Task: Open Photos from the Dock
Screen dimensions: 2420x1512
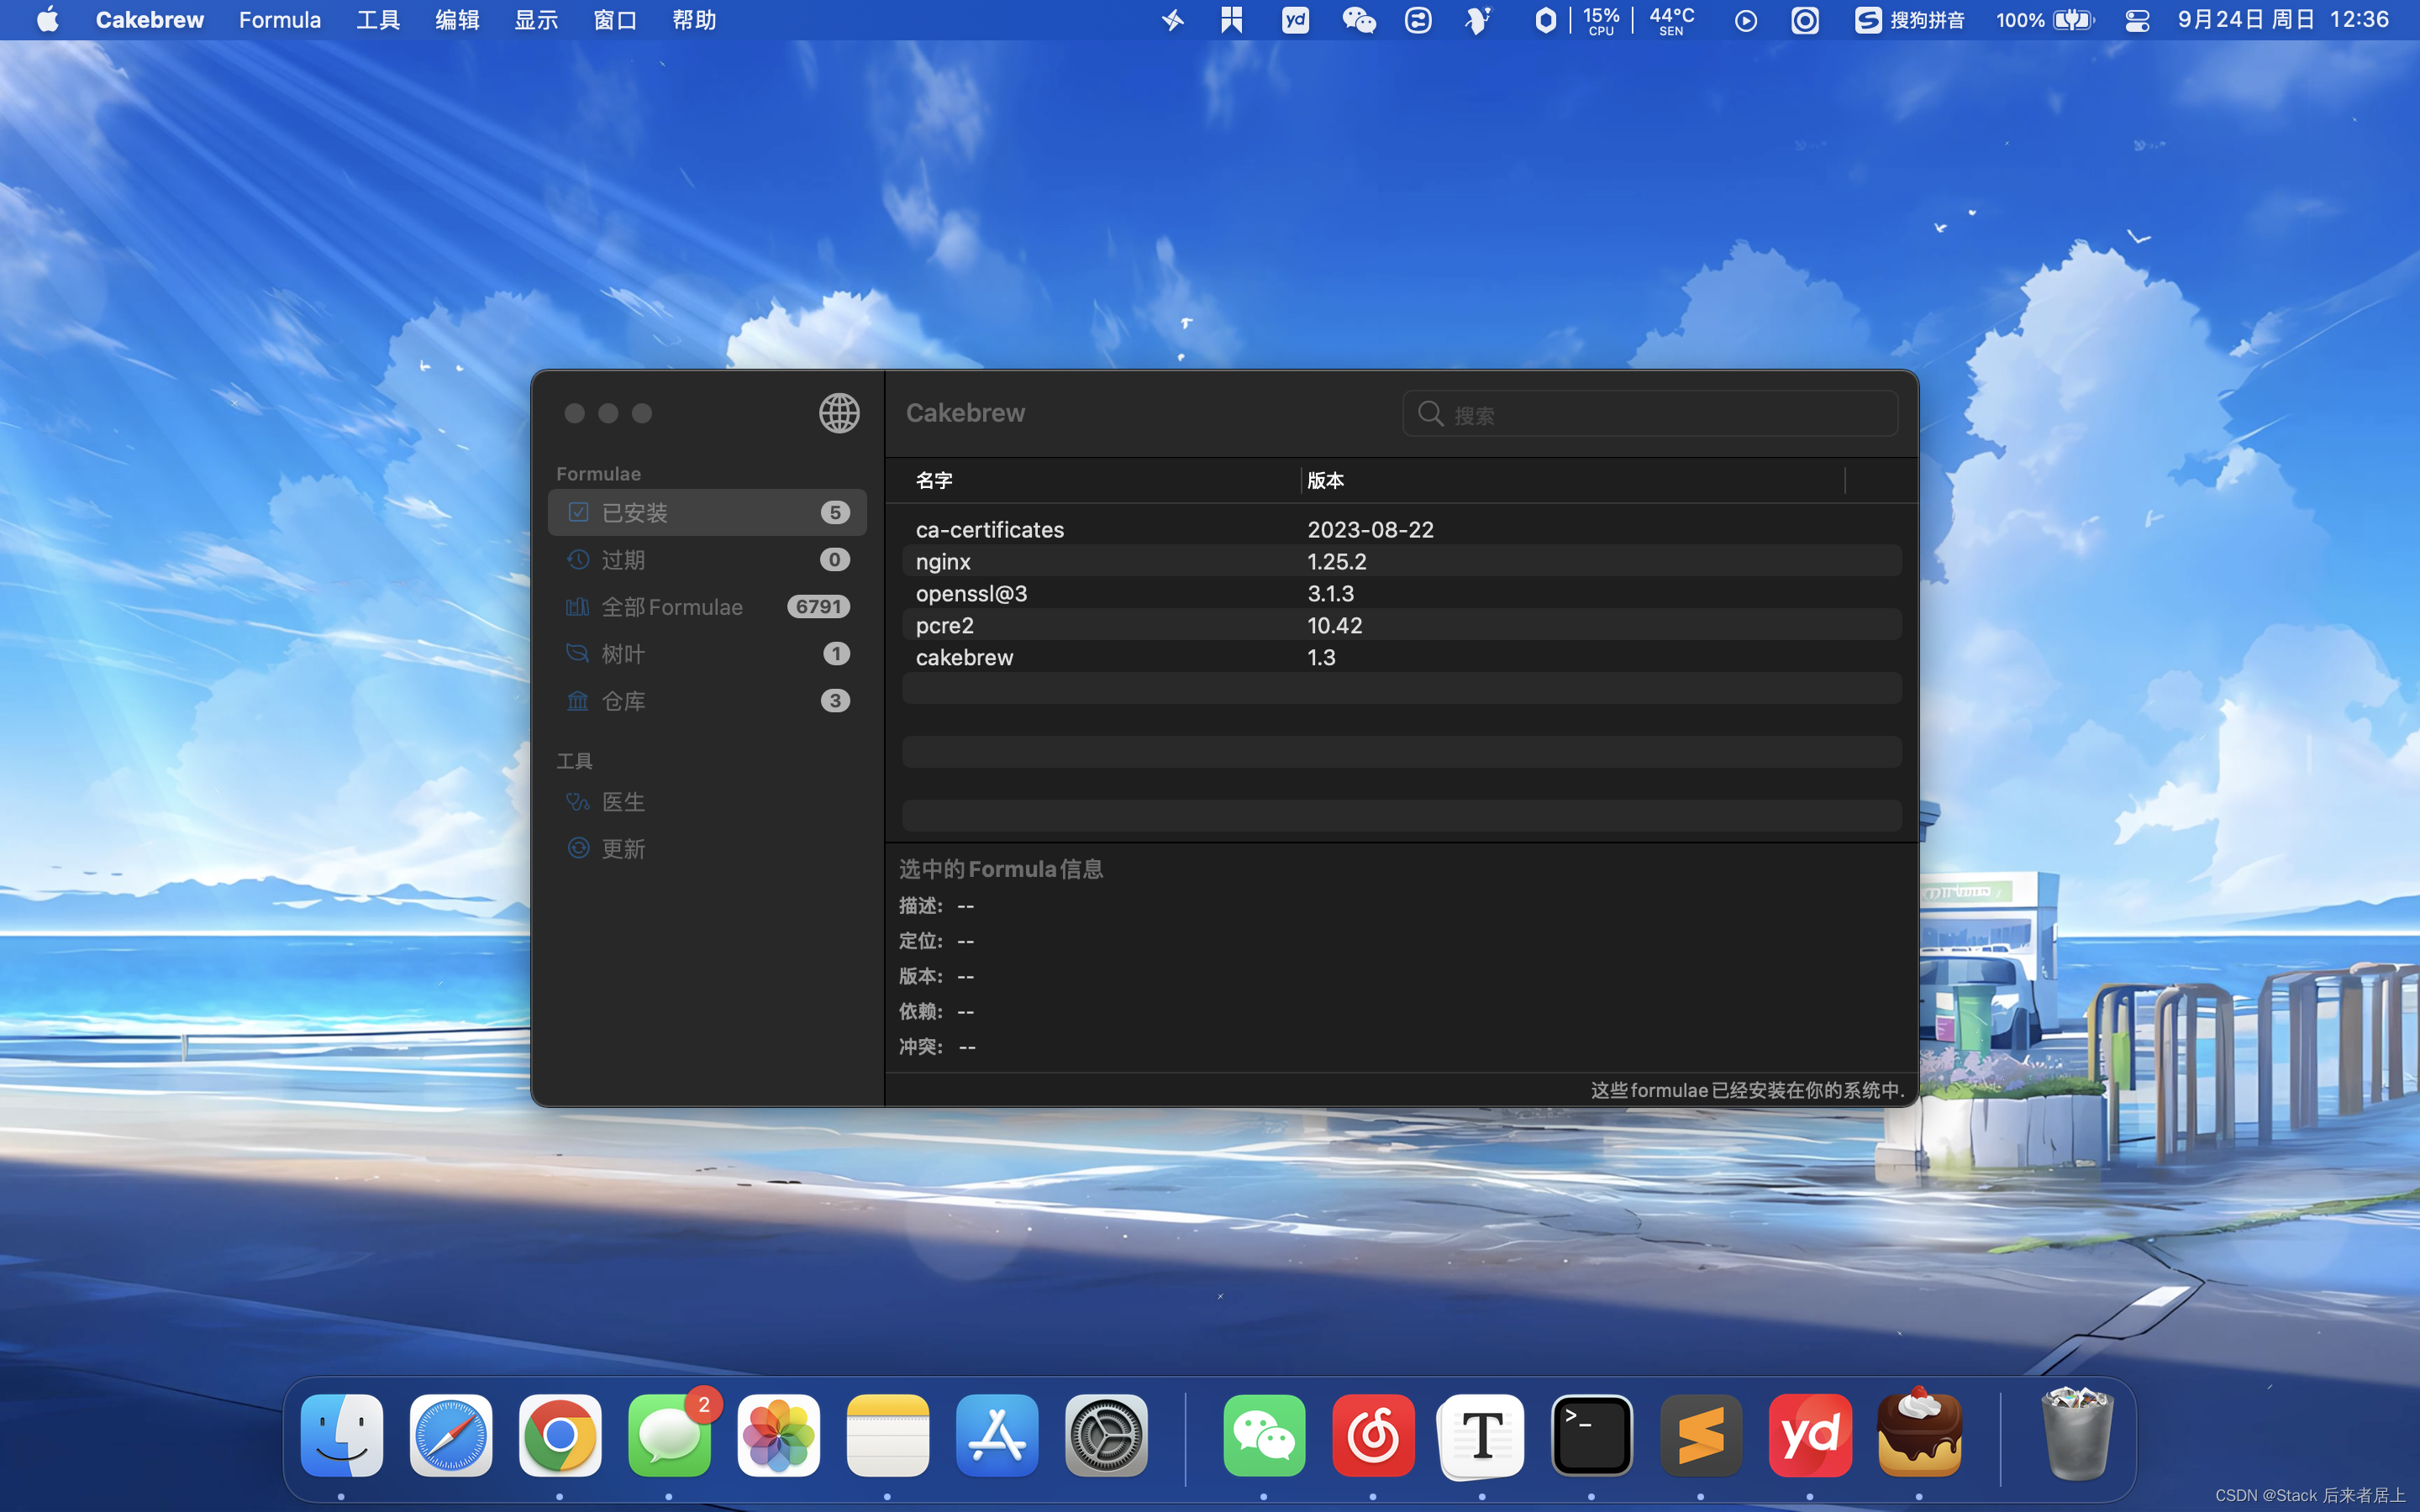Action: (778, 1435)
